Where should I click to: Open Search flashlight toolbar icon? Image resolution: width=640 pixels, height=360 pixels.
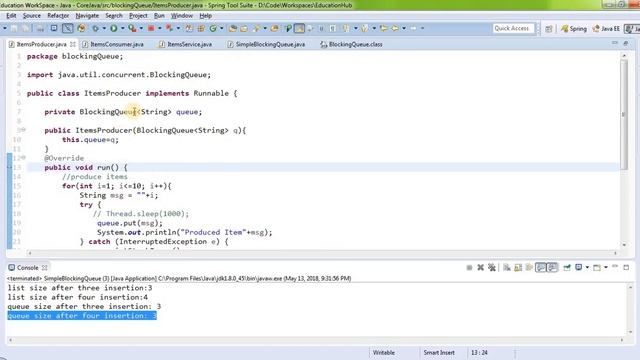tap(256, 28)
